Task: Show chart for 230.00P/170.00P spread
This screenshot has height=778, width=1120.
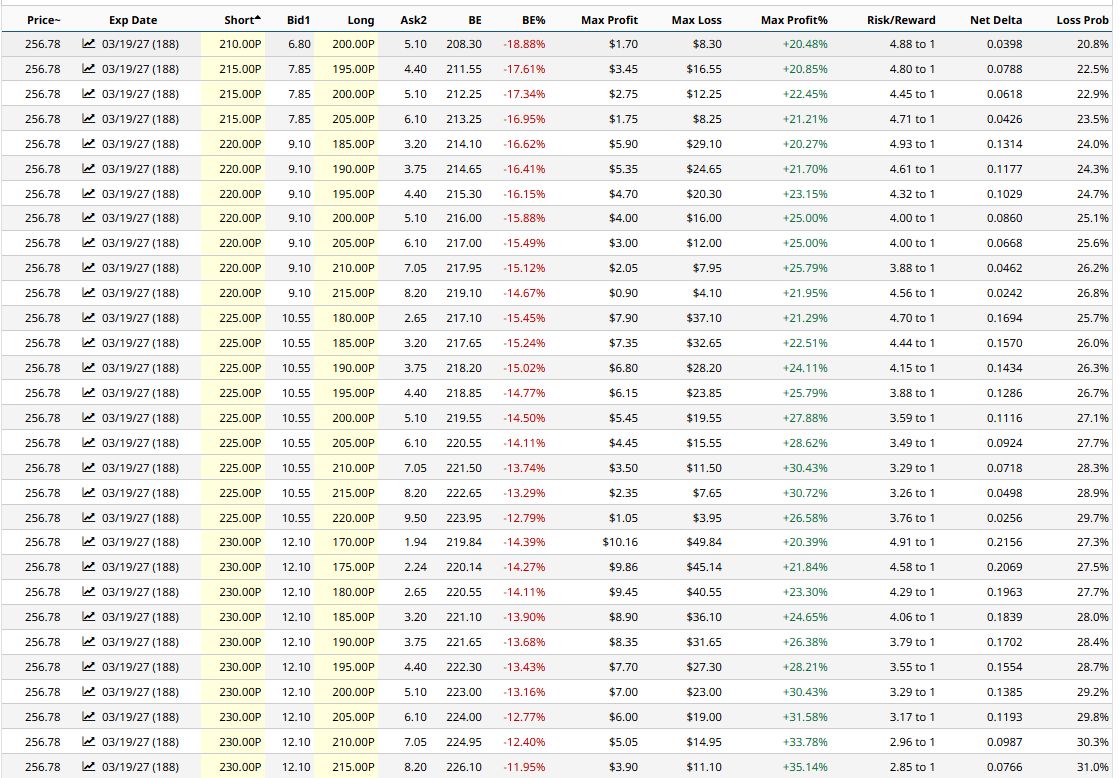Action: 89,542
